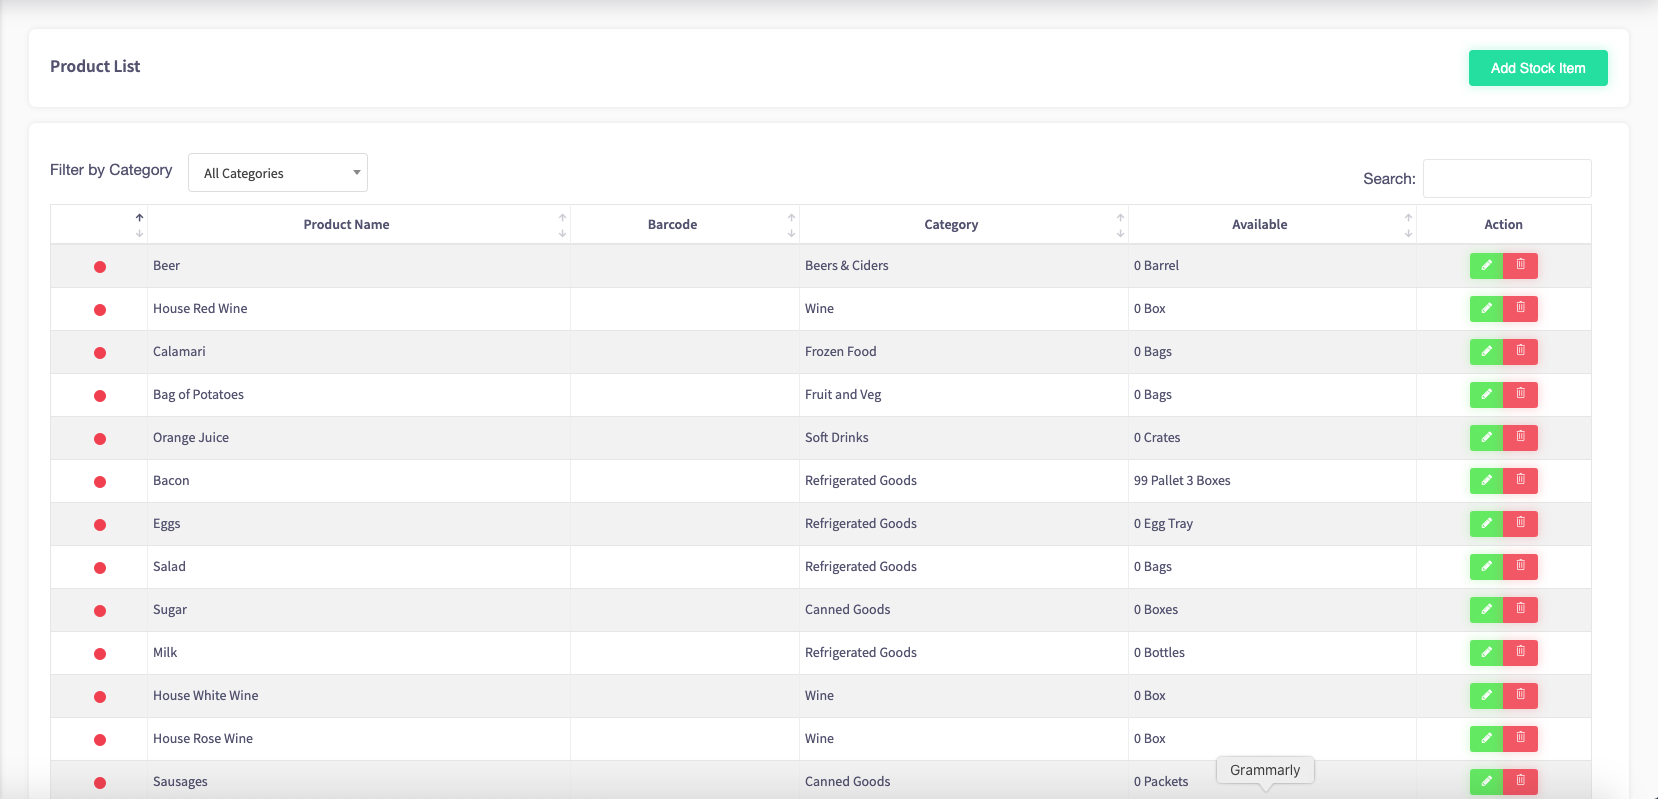
Task: Open the All Categories filter dropdown
Action: (278, 173)
